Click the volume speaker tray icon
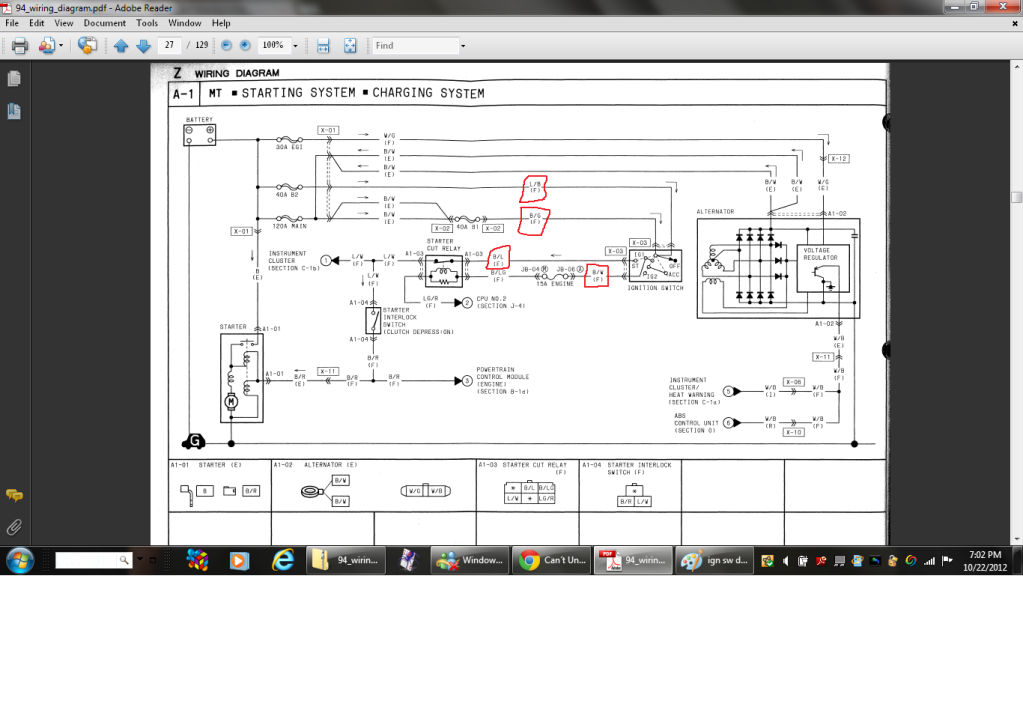 pos(786,560)
